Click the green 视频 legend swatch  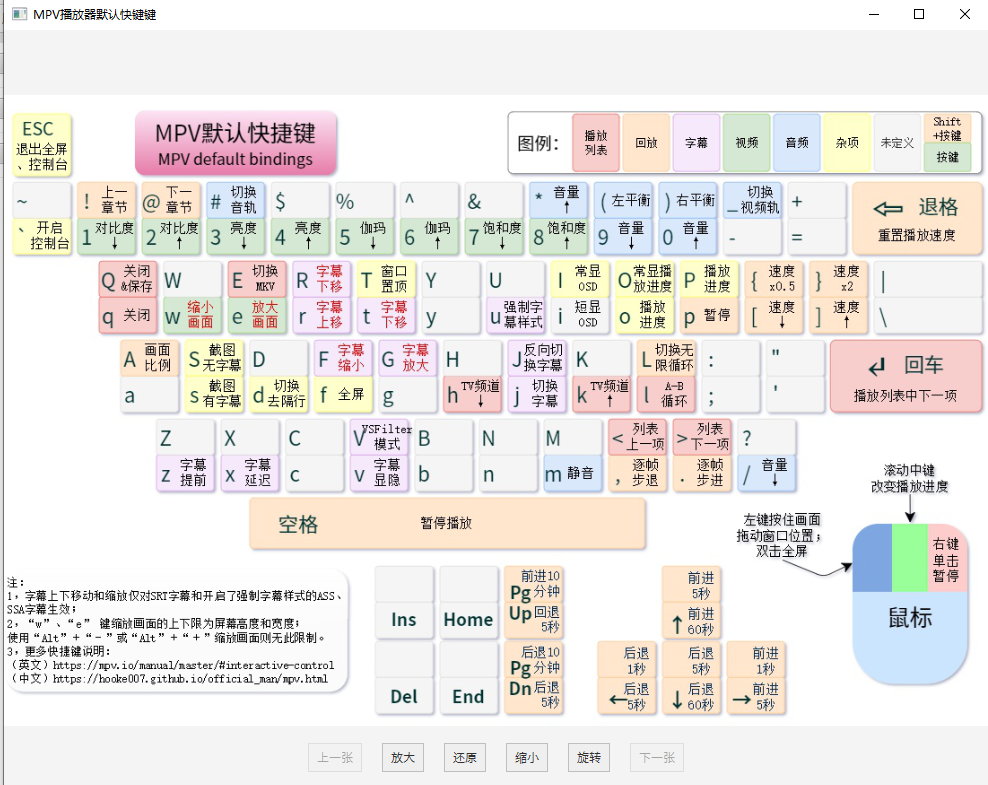point(747,143)
